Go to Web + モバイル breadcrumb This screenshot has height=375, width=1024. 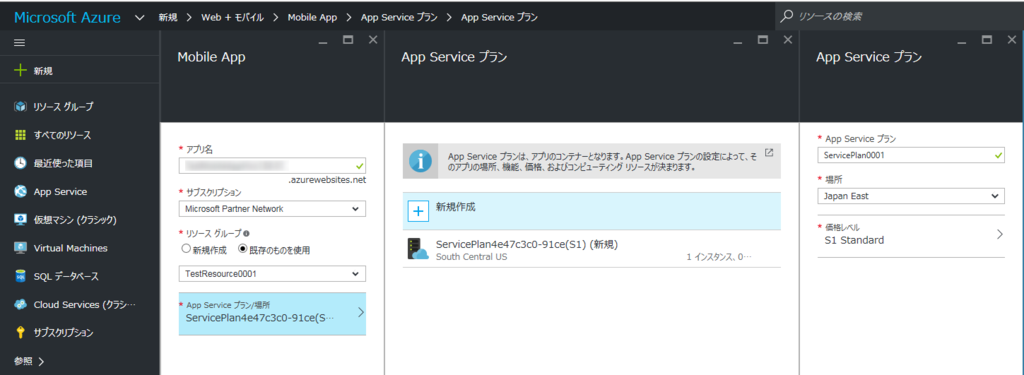click(232, 17)
